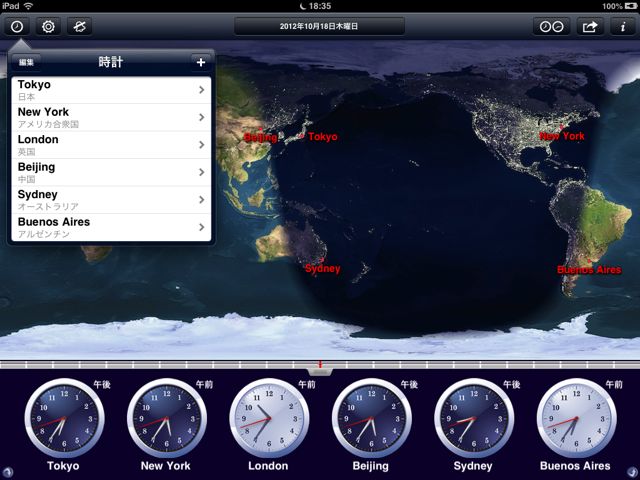Expand Beijing row chevron
Image resolution: width=640 pixels, height=480 pixels.
coord(202,172)
